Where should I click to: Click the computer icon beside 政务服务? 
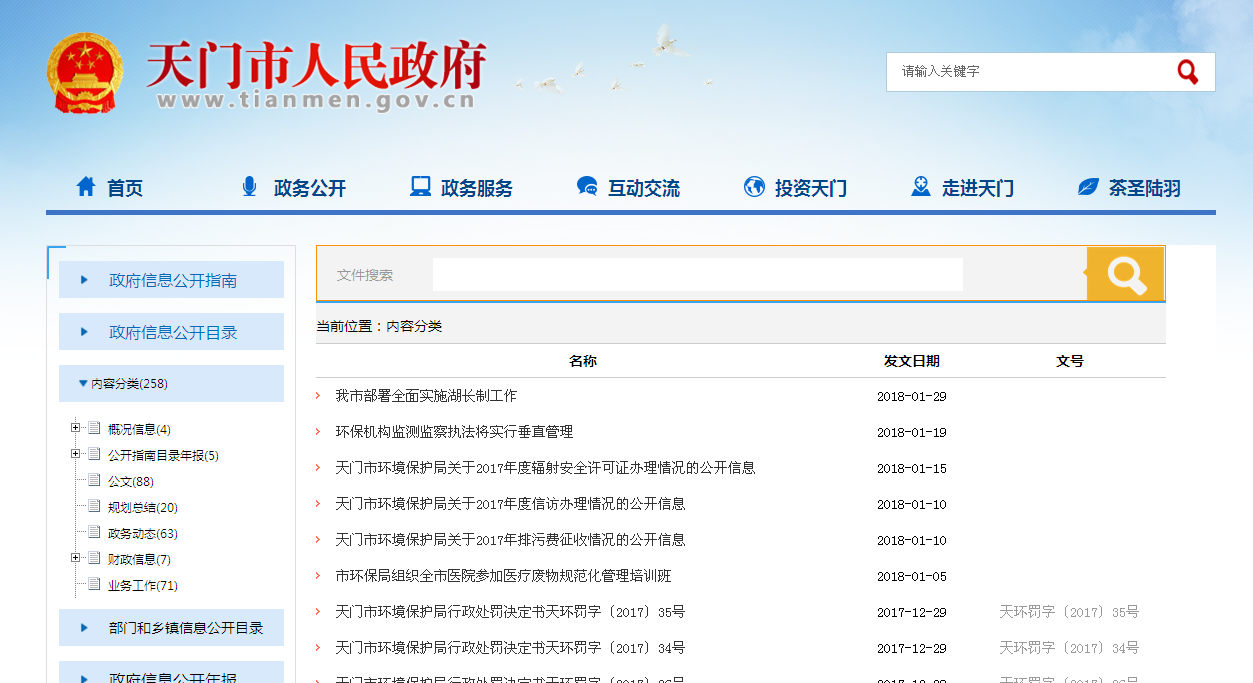click(x=420, y=187)
